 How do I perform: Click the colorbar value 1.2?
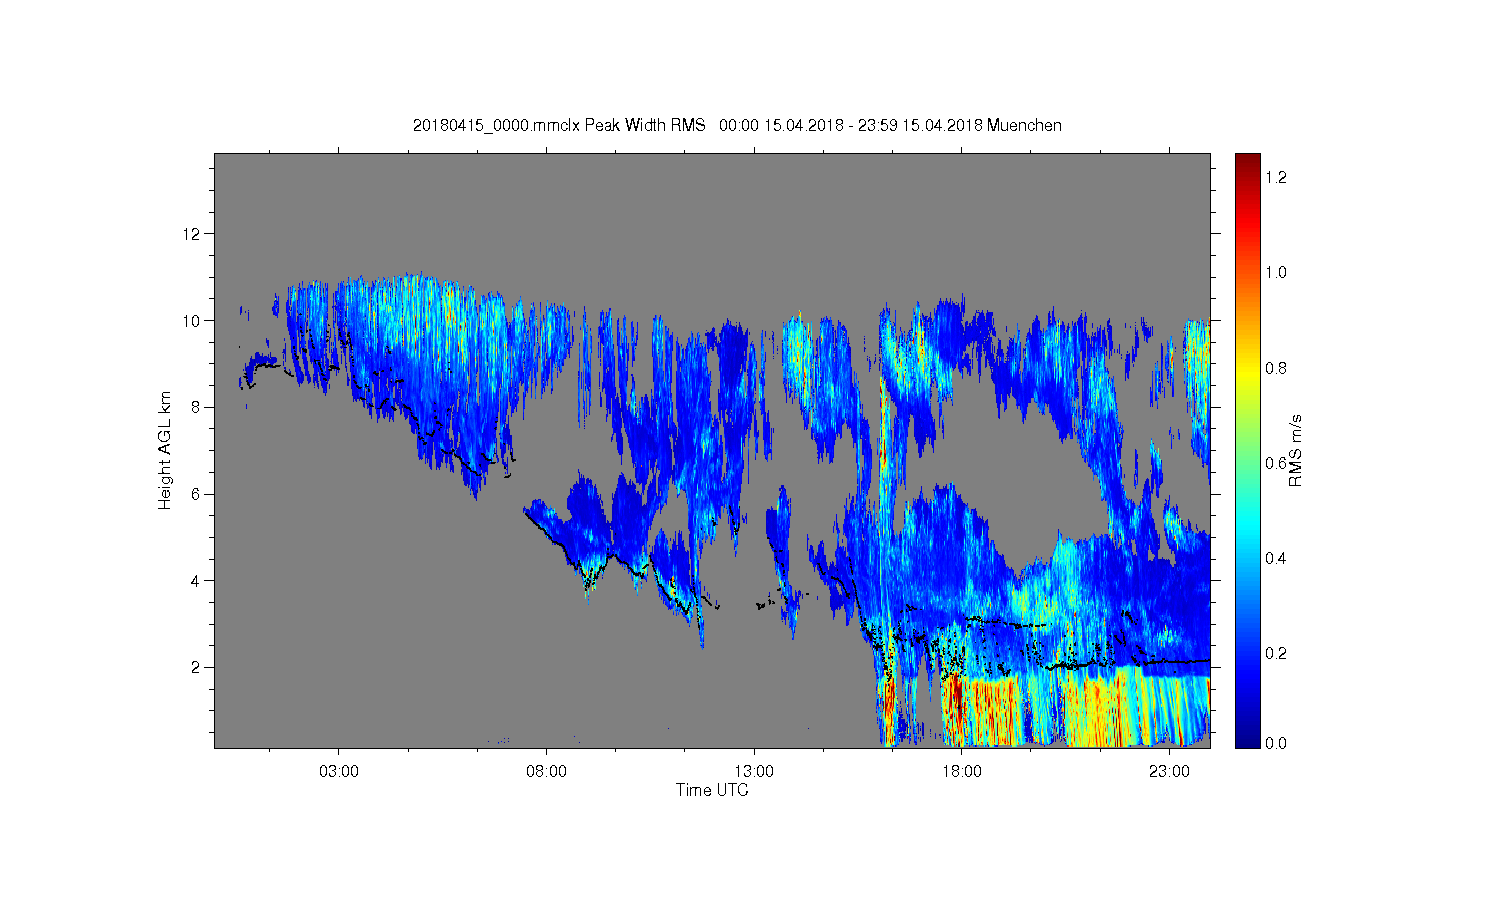[1275, 177]
